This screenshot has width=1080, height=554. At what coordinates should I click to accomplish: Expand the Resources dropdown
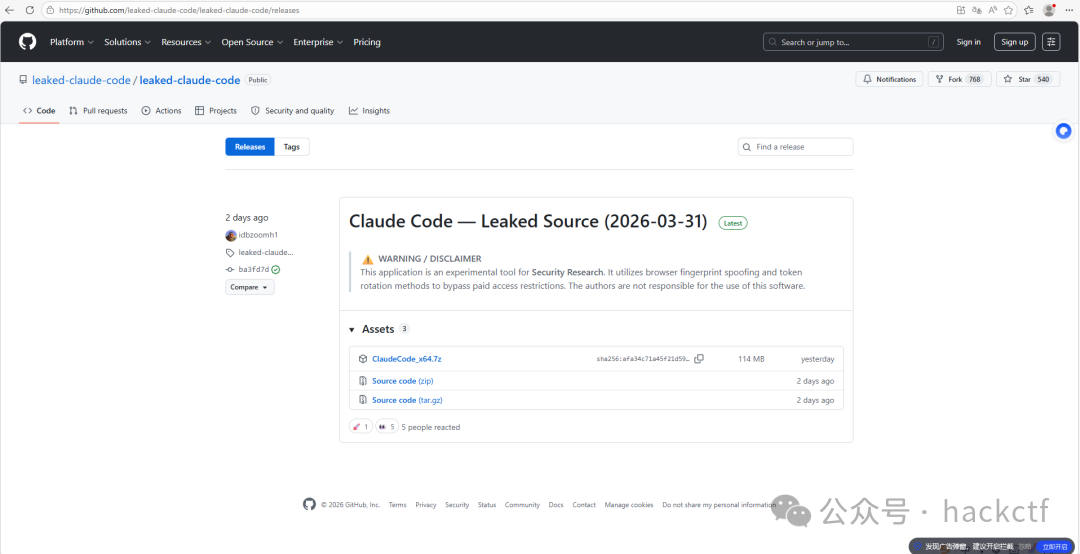point(186,42)
